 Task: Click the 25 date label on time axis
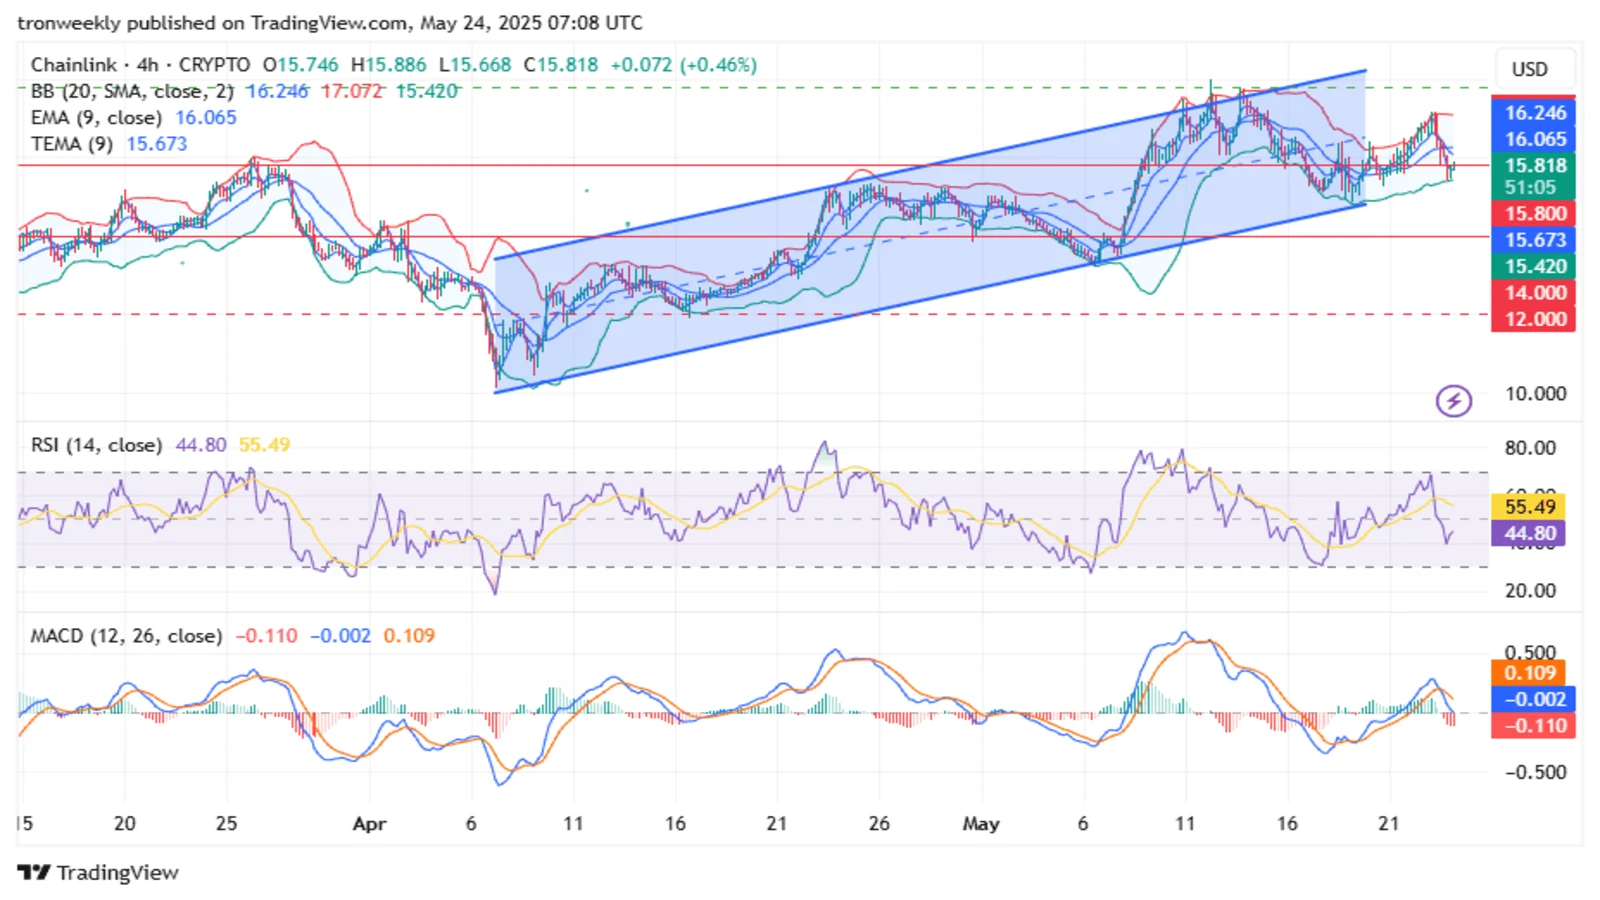227,823
